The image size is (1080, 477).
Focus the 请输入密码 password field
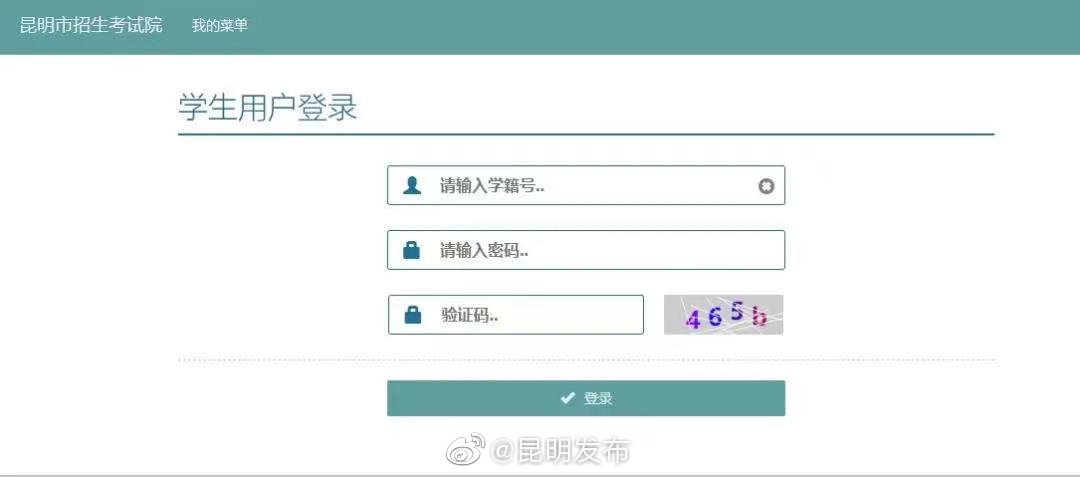pos(586,250)
